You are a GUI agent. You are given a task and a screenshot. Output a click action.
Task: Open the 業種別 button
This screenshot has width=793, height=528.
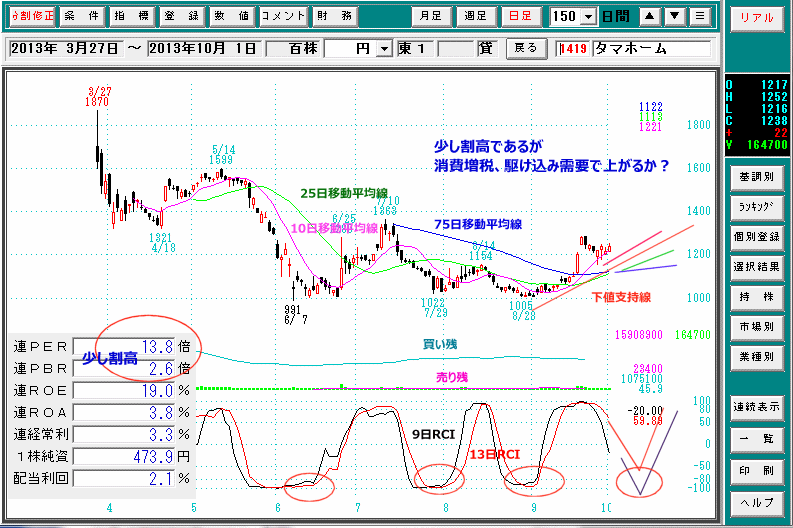[x=757, y=357]
